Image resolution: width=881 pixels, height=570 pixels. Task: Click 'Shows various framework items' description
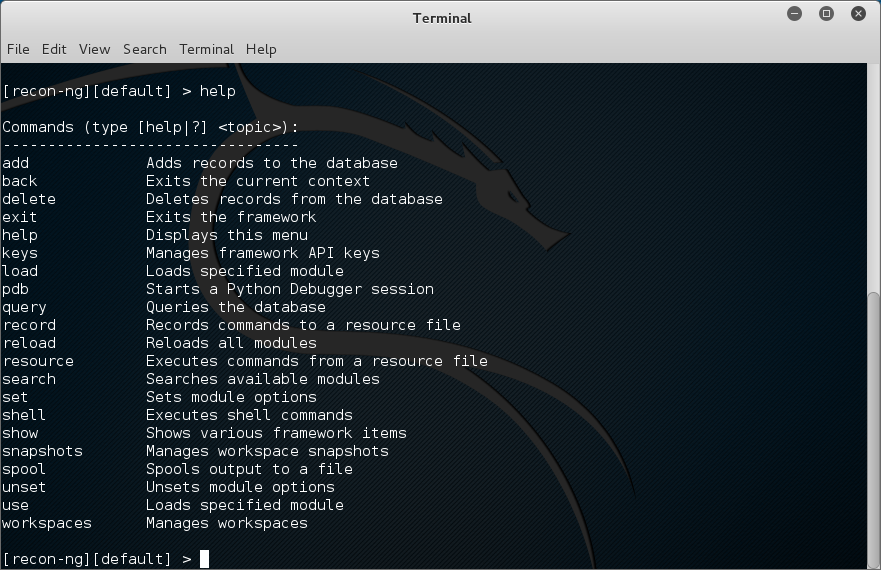pos(276,433)
